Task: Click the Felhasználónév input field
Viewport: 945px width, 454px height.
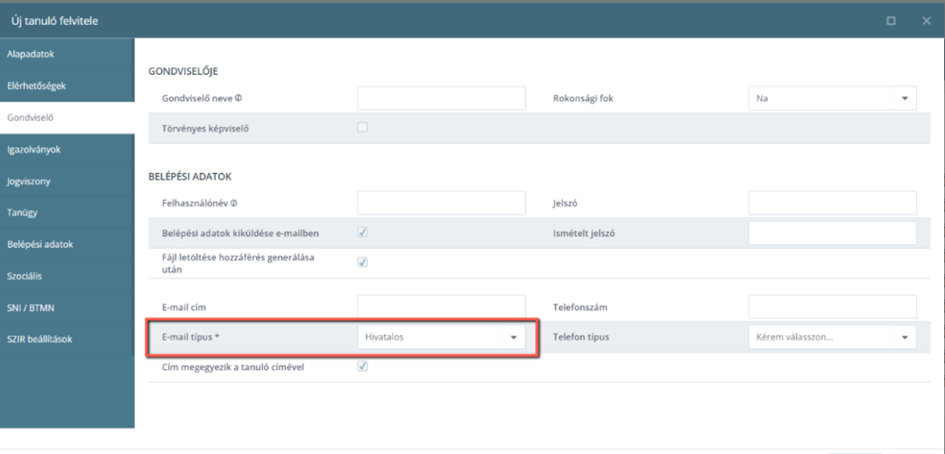Action: (441, 203)
